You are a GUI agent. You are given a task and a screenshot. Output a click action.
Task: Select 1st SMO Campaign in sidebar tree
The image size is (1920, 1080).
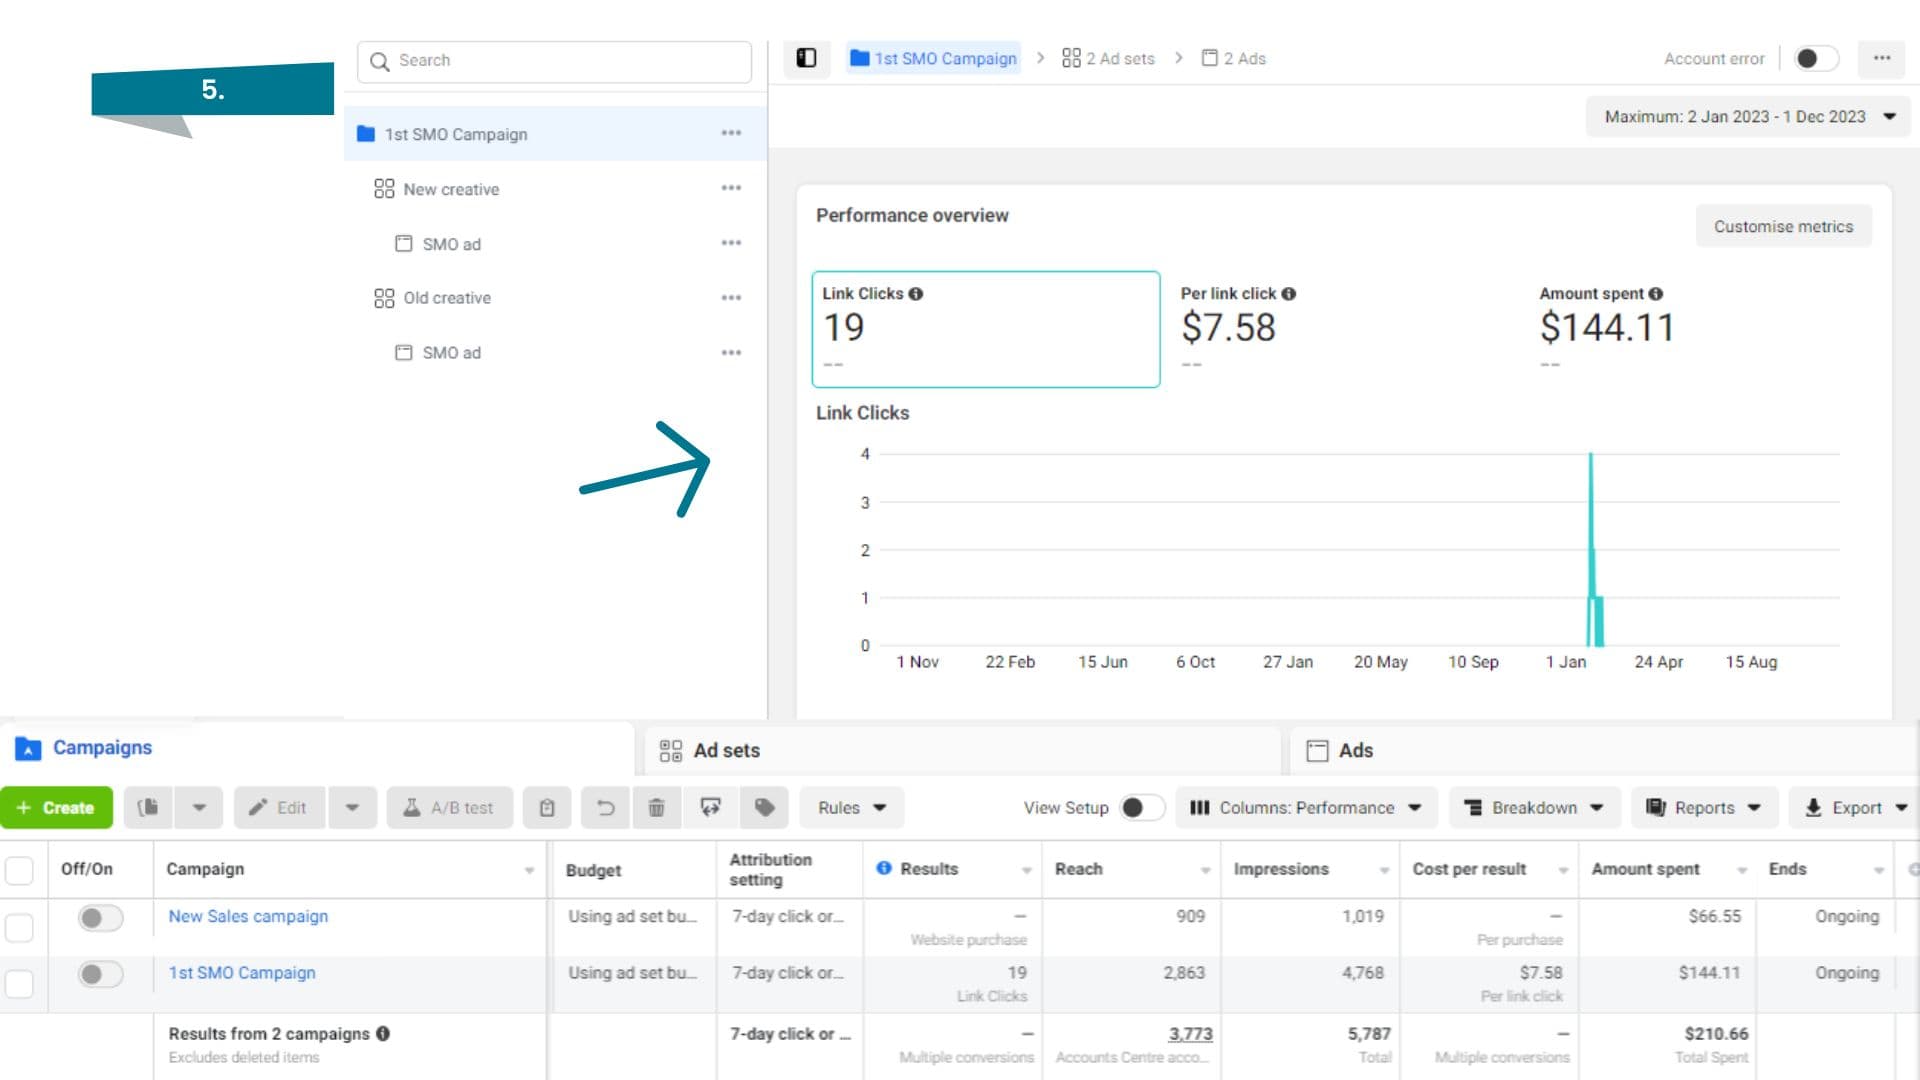click(x=555, y=133)
